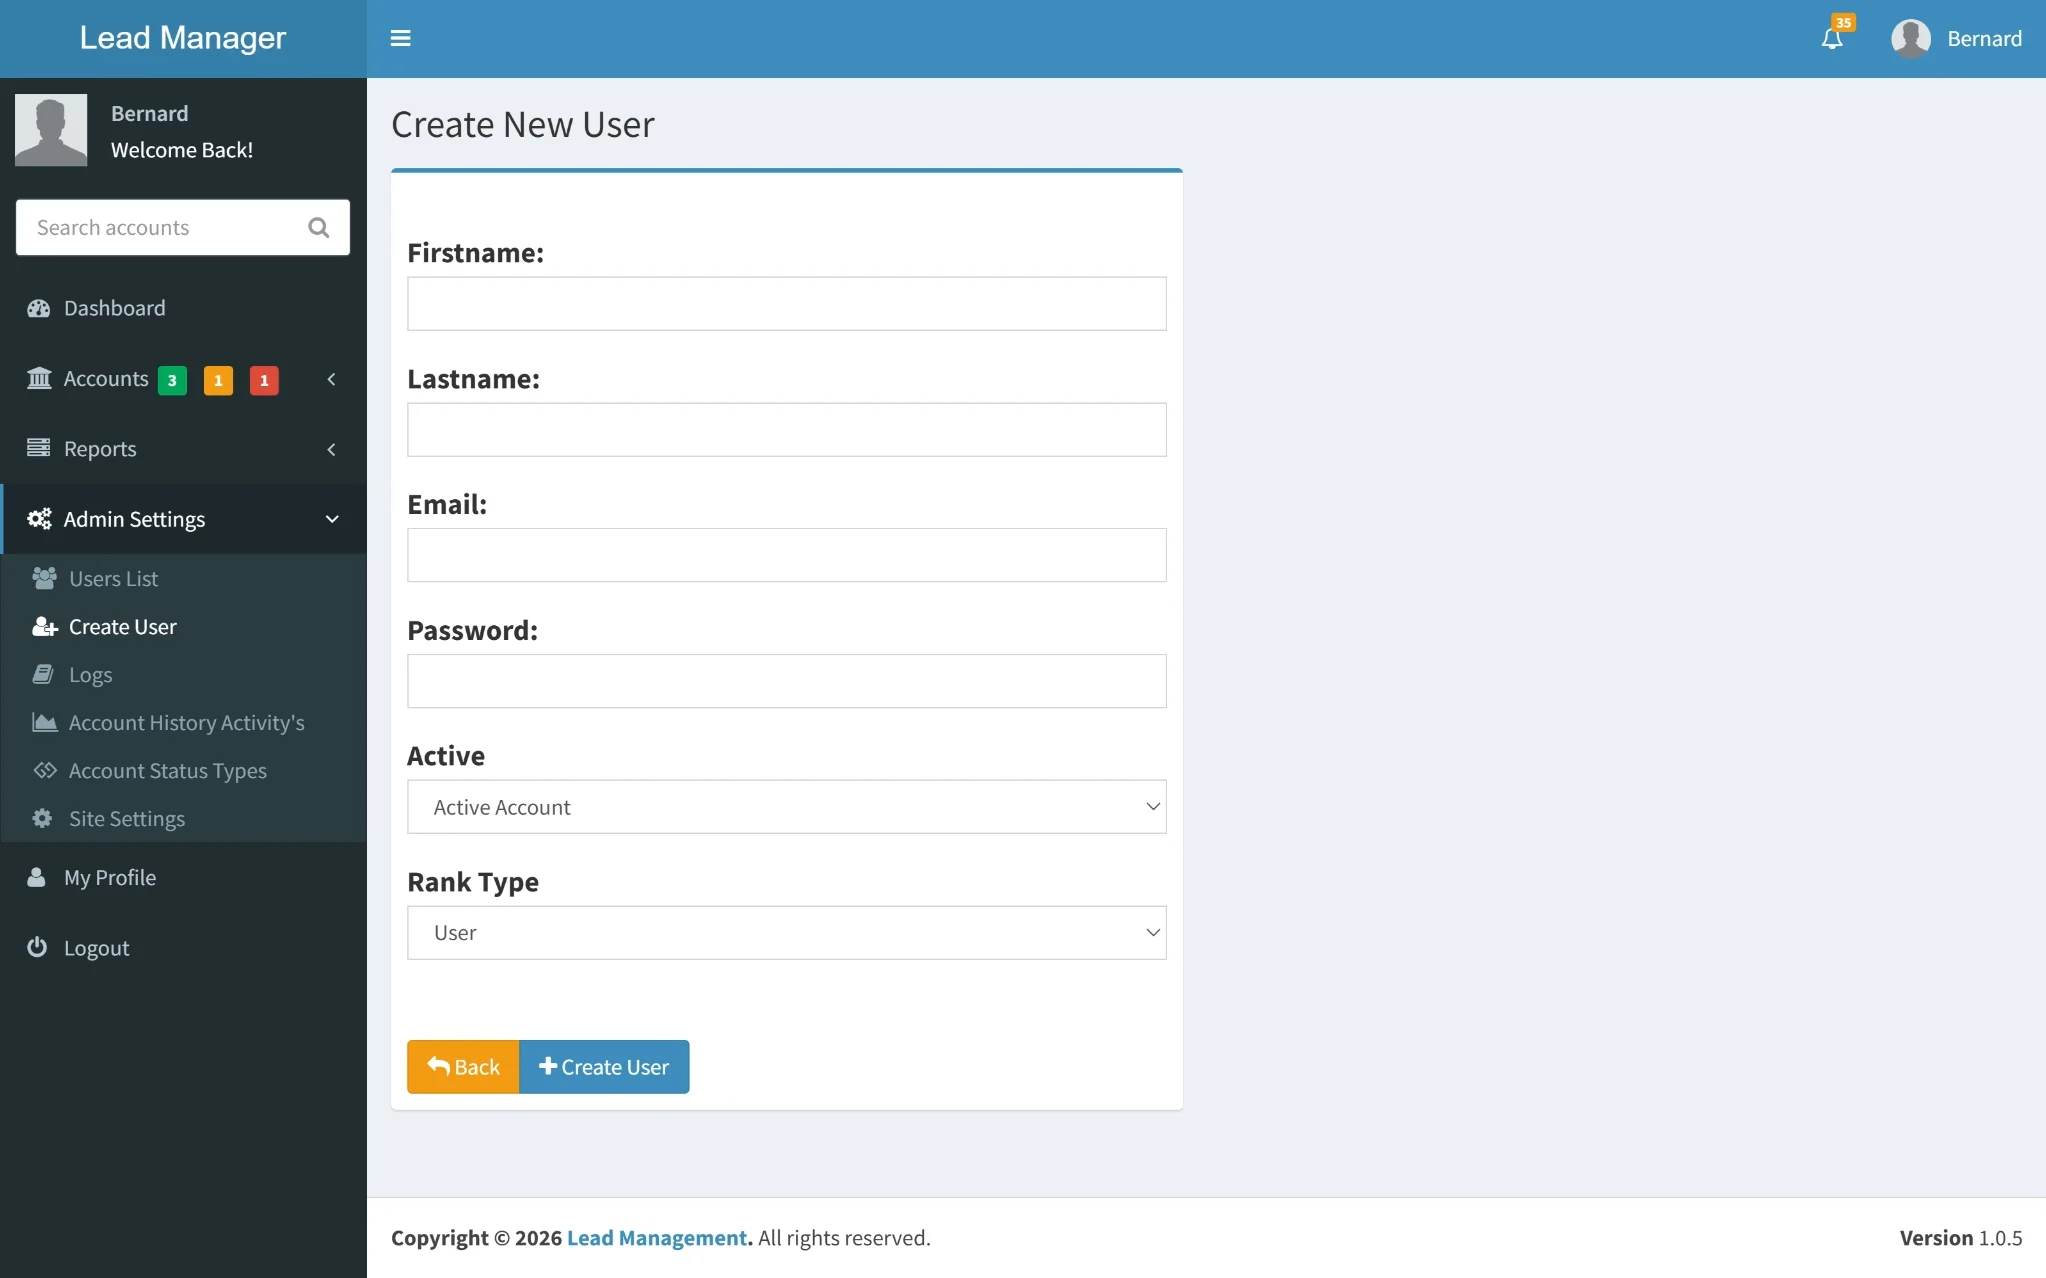Open the Logs page

pyautogui.click(x=183, y=675)
